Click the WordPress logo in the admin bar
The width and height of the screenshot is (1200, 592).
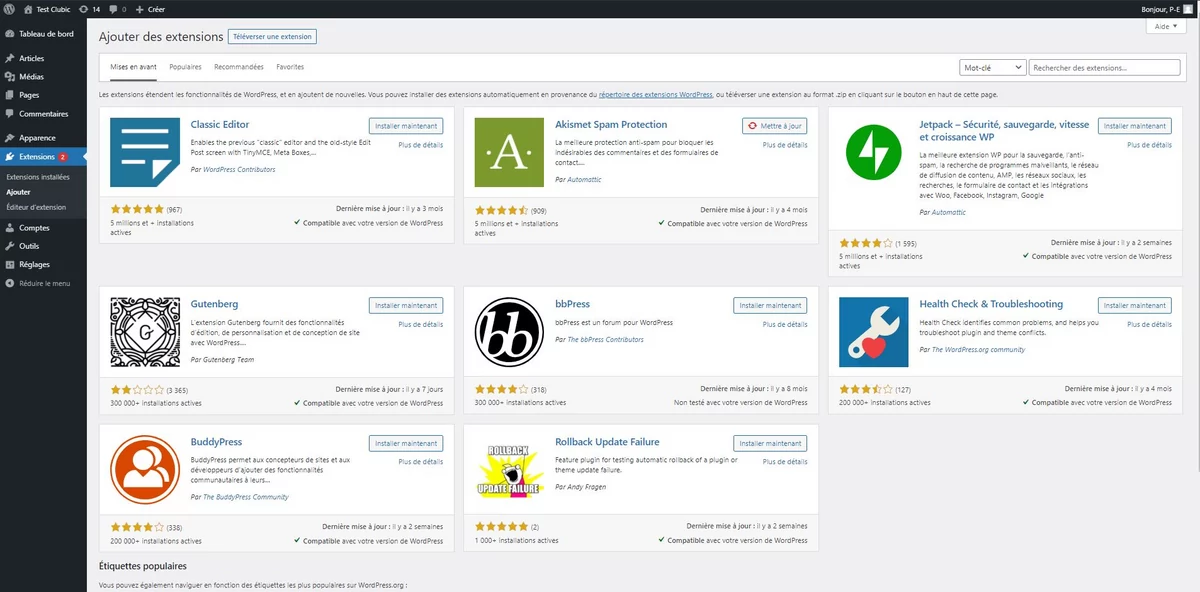click(x=9, y=9)
